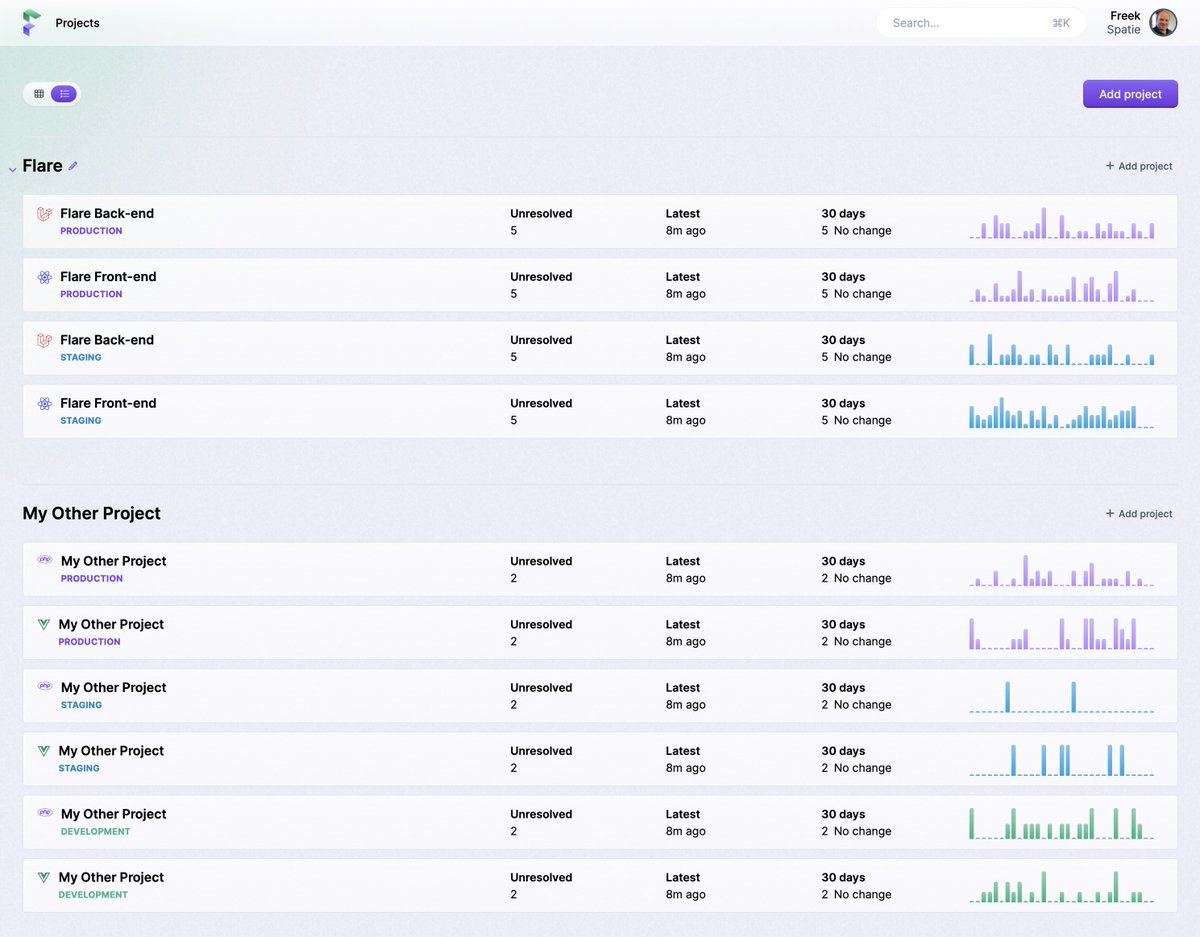The width and height of the screenshot is (1200, 937).
Task: Open Vue My Other Project development title
Action: point(111,877)
